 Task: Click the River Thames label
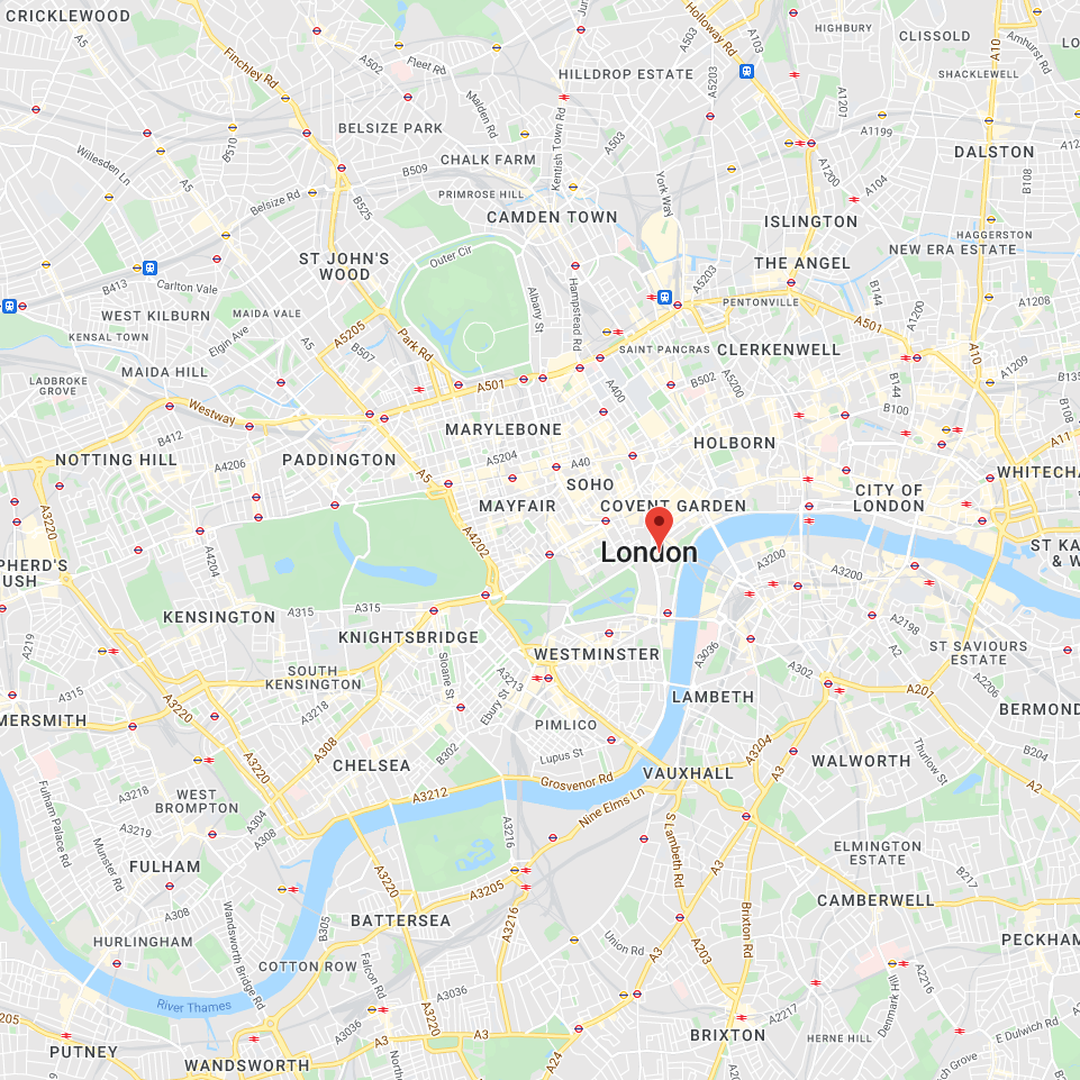pos(194,1006)
